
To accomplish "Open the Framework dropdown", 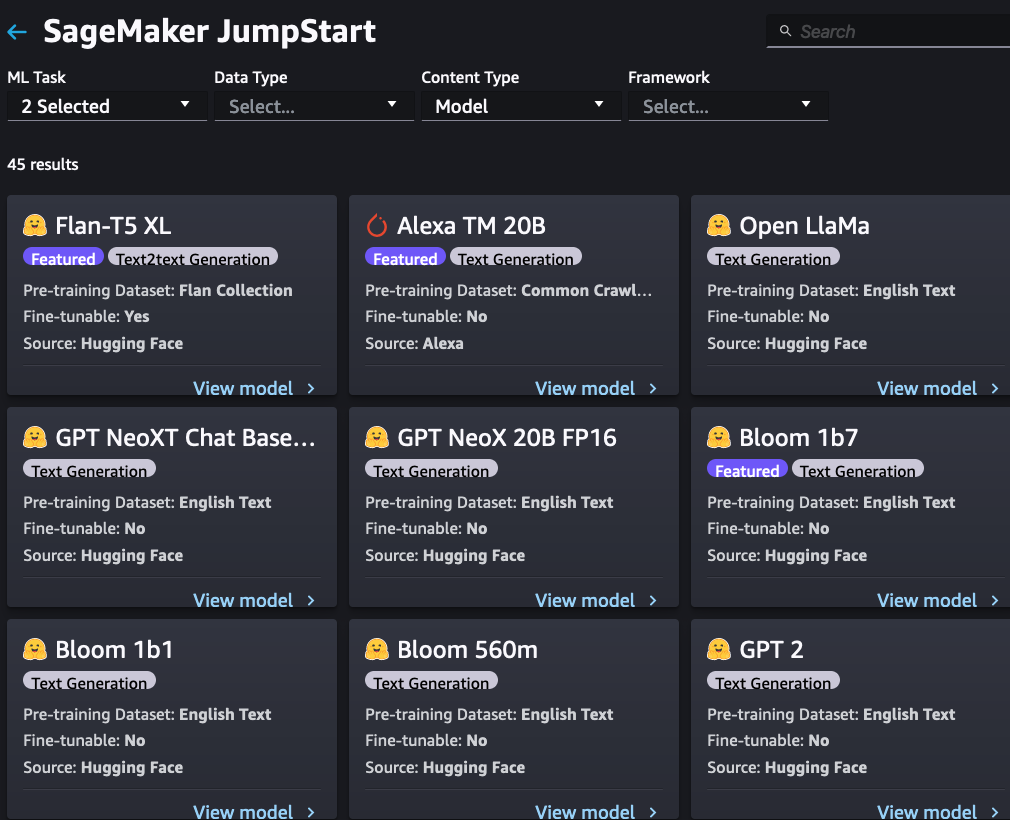I will (x=728, y=106).
